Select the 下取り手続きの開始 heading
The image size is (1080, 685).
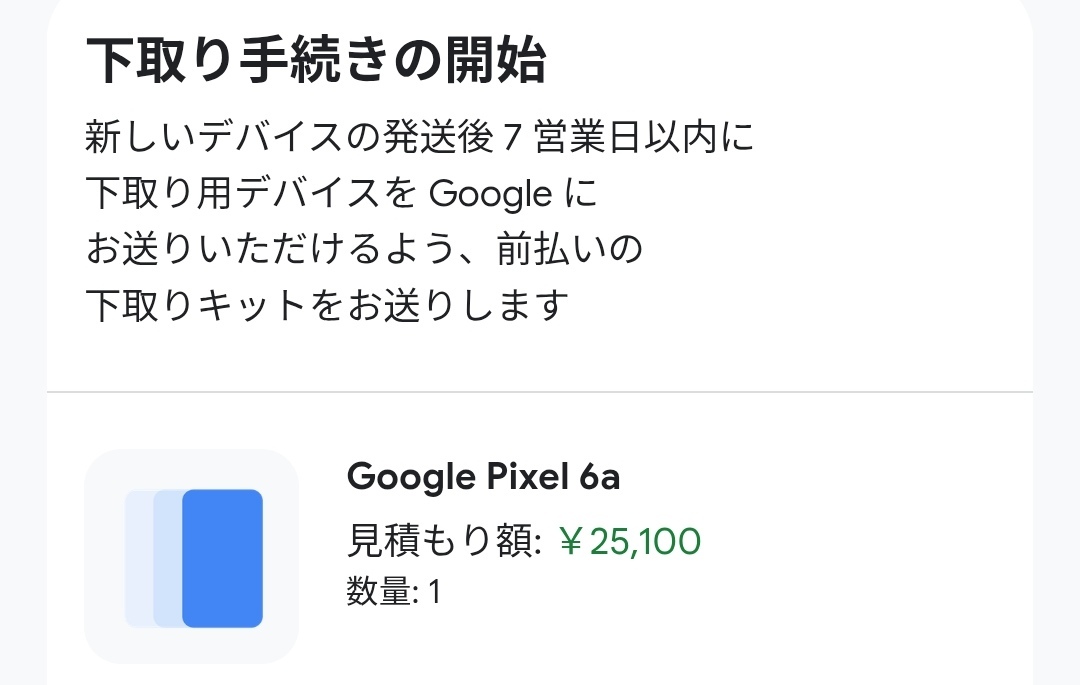pos(316,60)
